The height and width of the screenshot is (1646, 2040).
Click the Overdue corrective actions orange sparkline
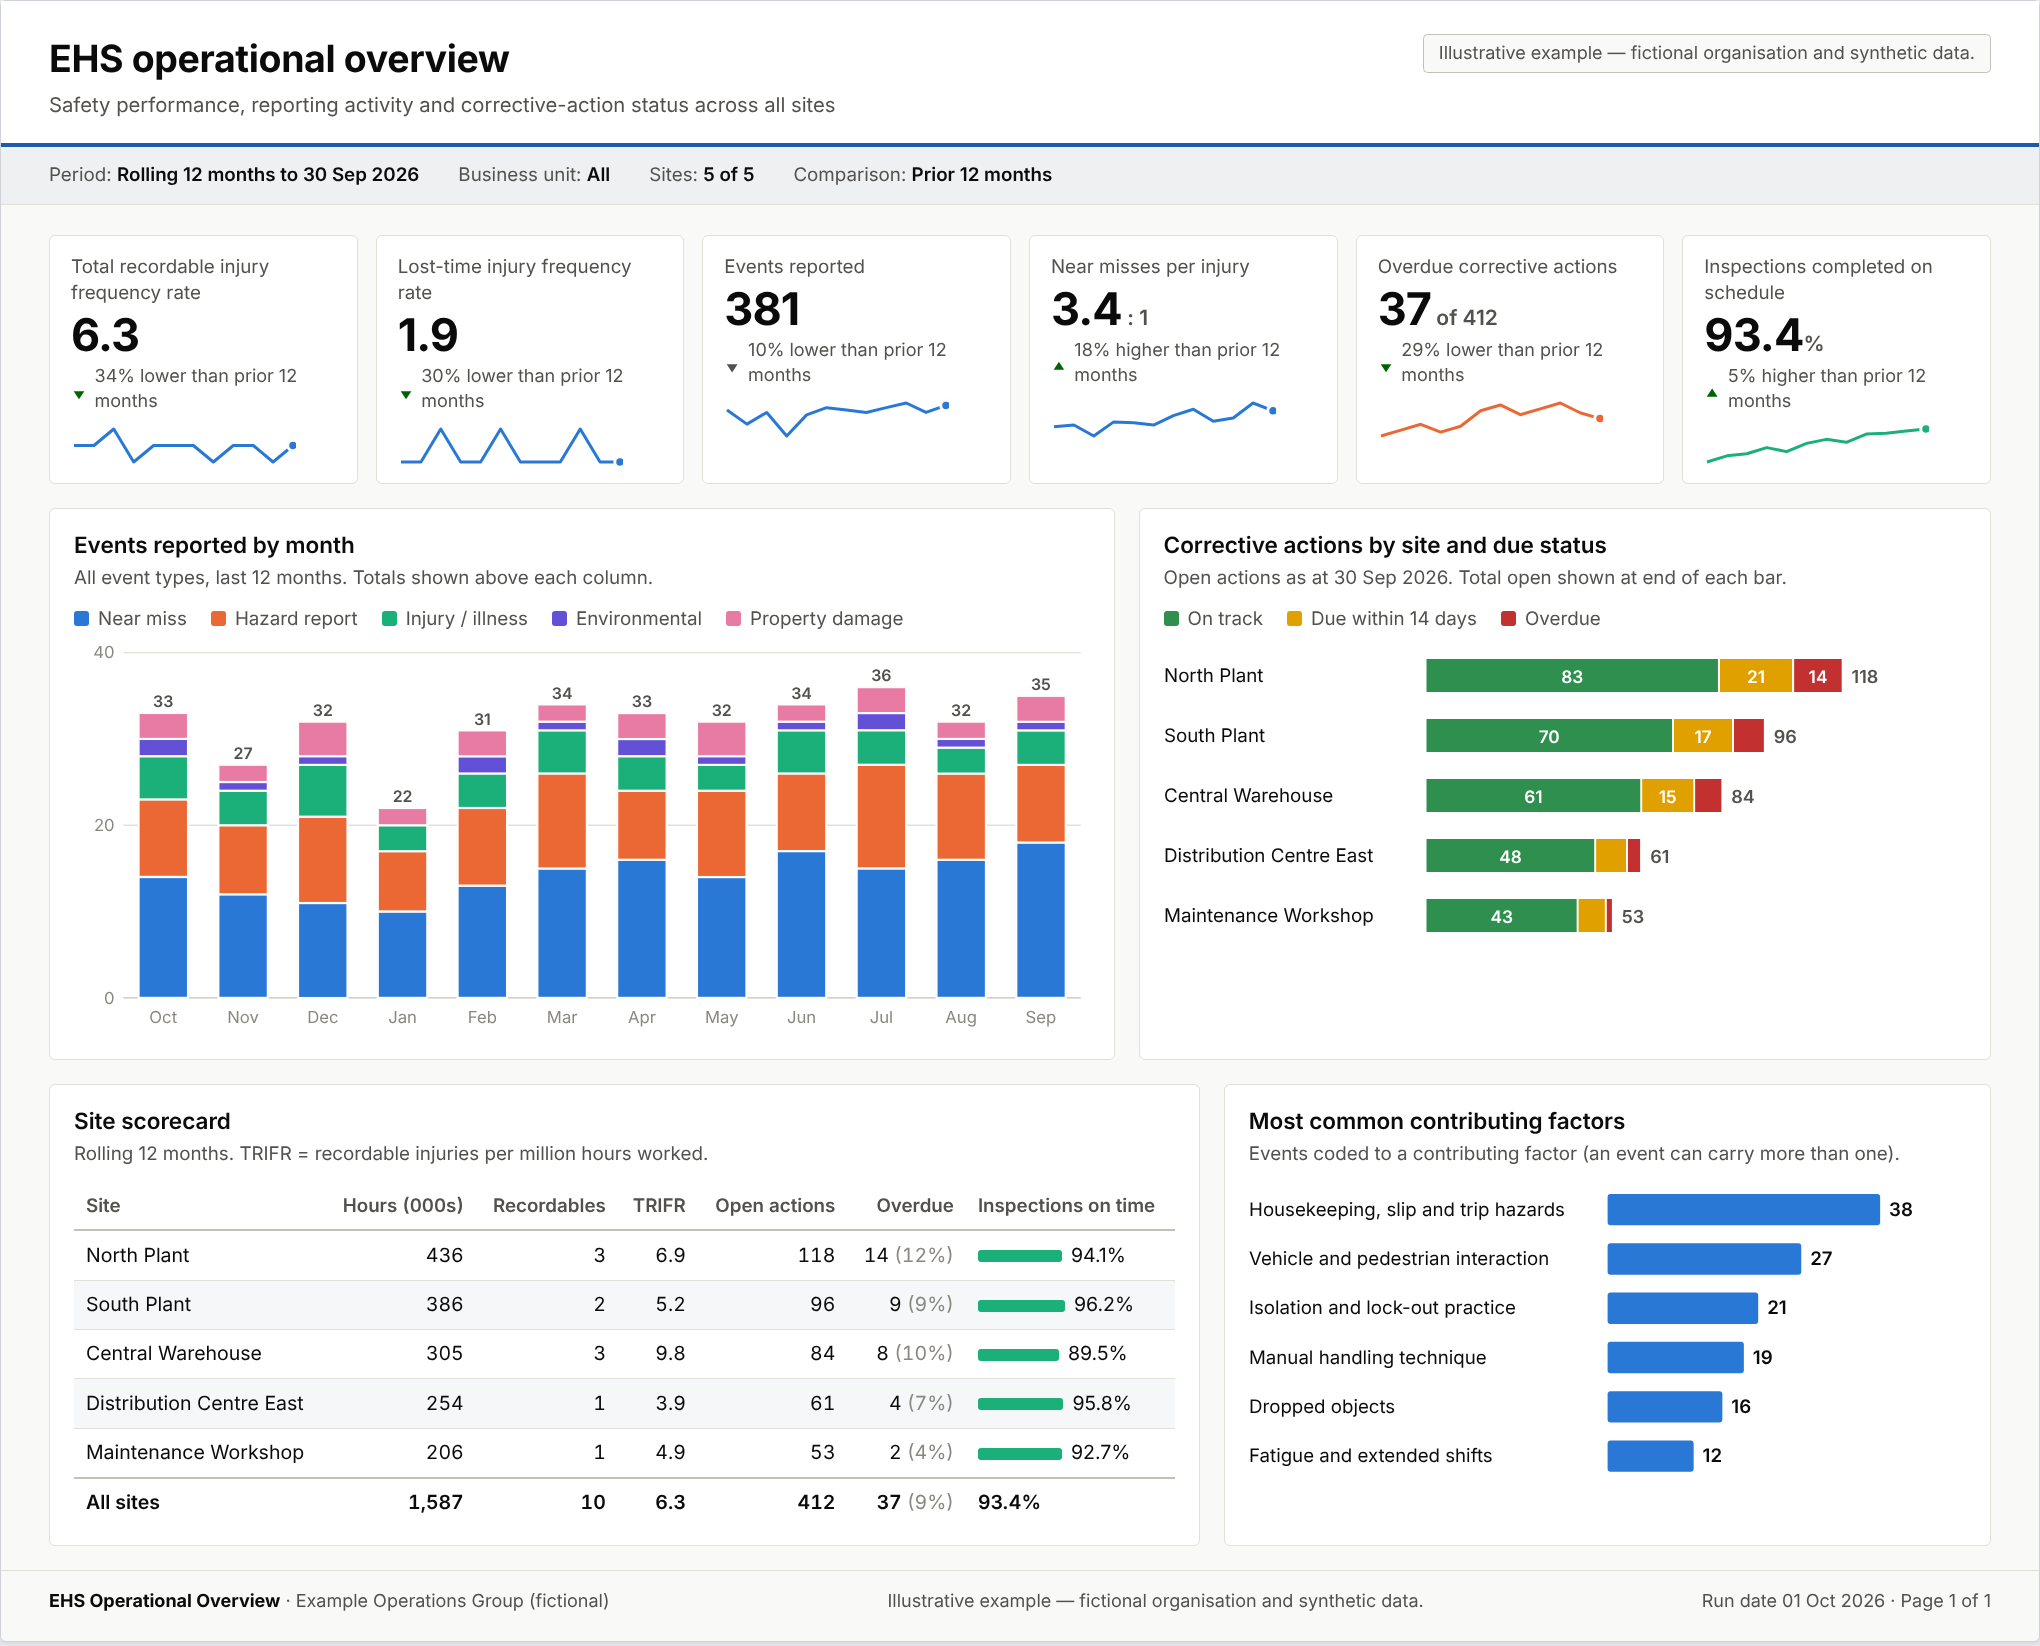point(1492,420)
